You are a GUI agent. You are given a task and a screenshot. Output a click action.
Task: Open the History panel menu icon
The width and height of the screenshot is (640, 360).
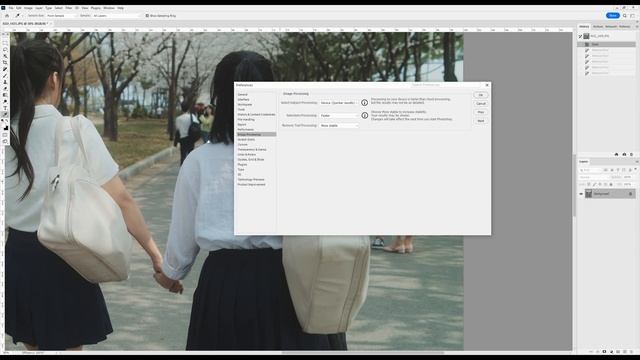[636, 27]
